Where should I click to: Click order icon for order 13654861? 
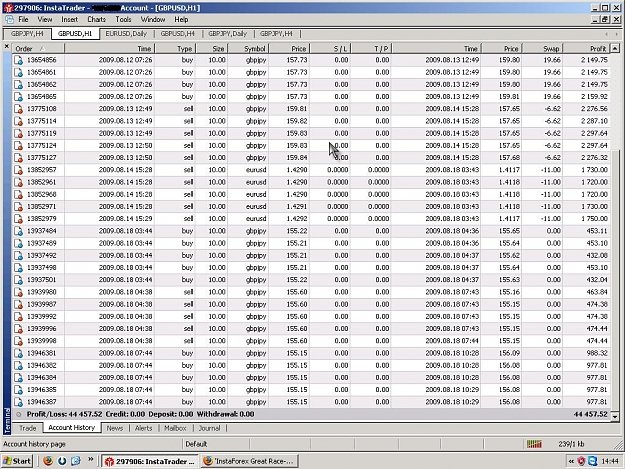[x=18, y=73]
